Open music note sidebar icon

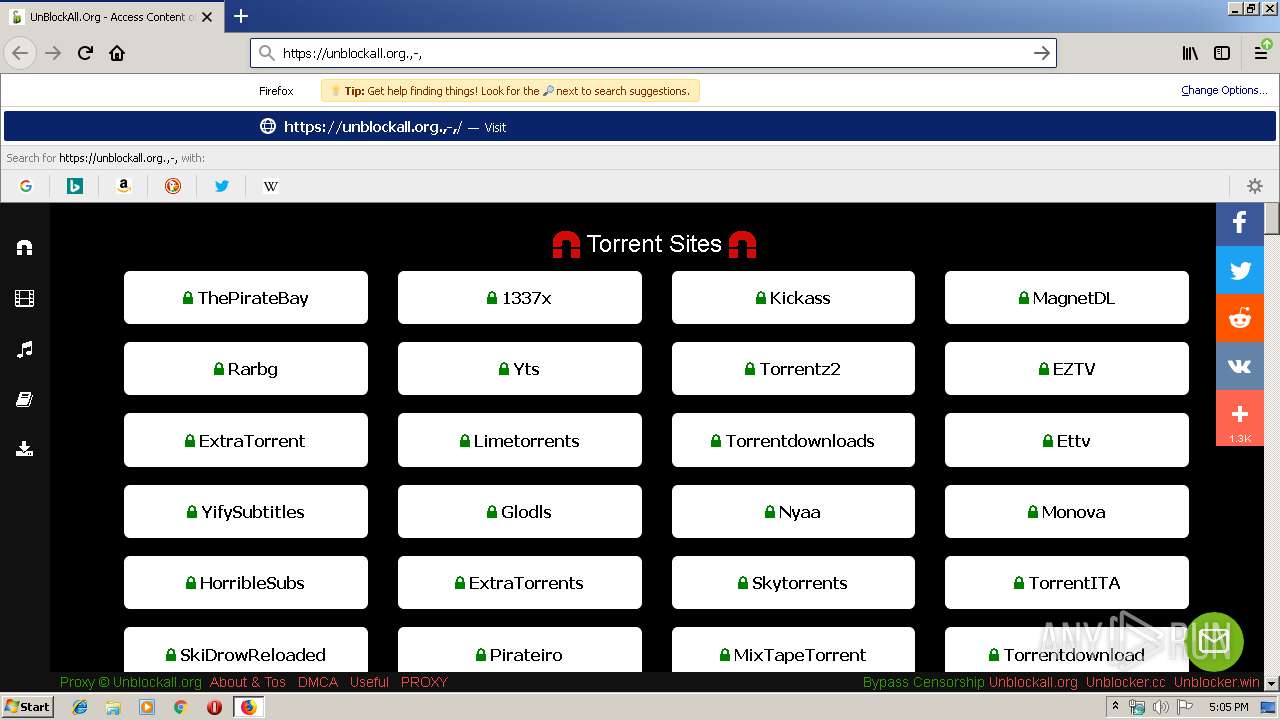click(25, 349)
